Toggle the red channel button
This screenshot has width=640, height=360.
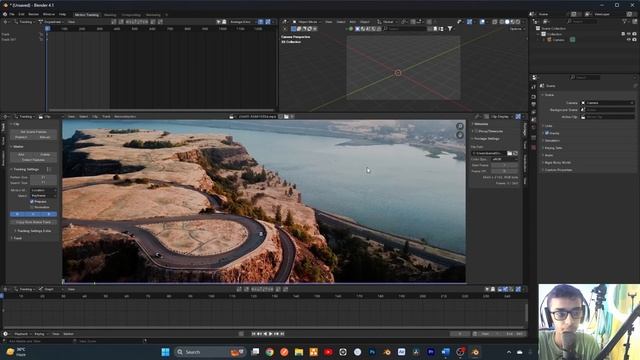coord(18,214)
